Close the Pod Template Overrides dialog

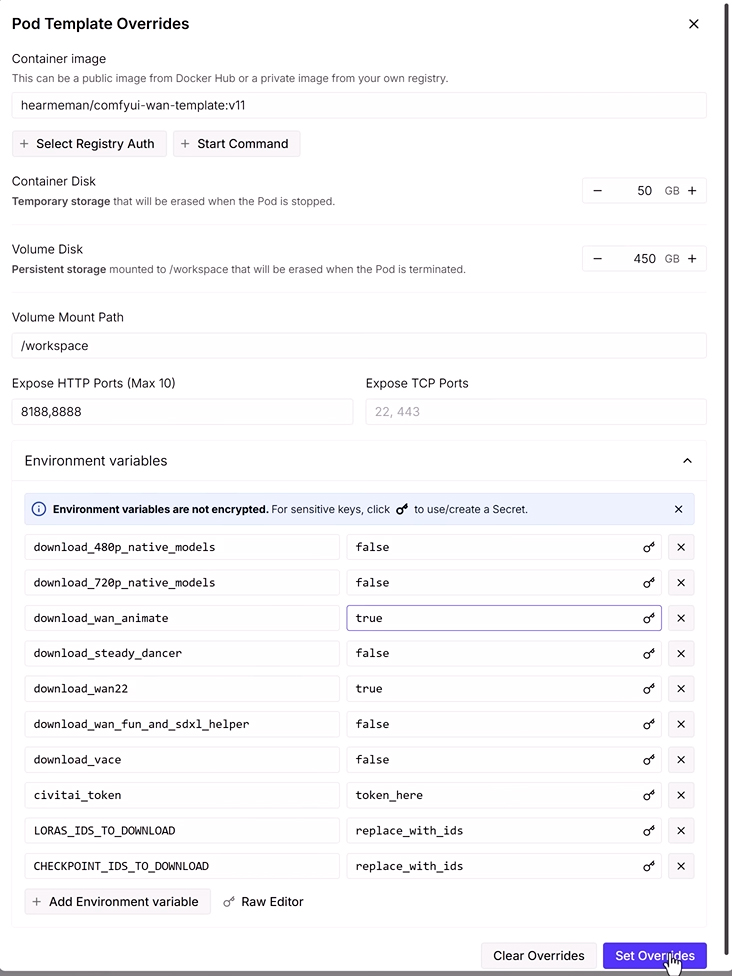point(693,24)
